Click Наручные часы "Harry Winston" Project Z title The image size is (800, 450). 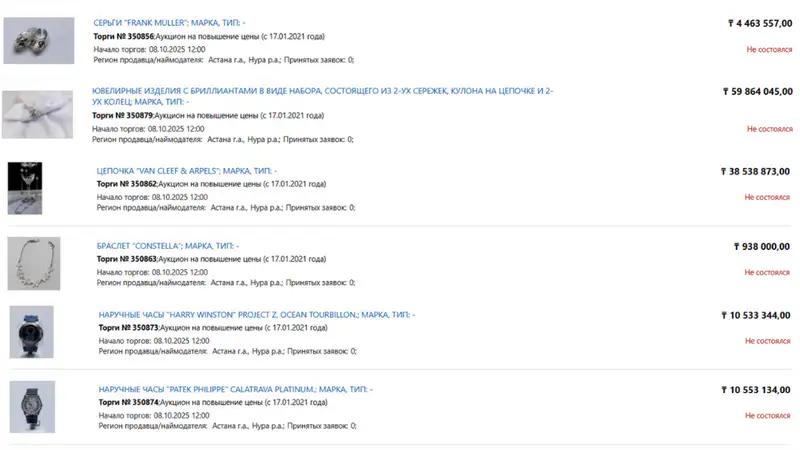[257, 314]
